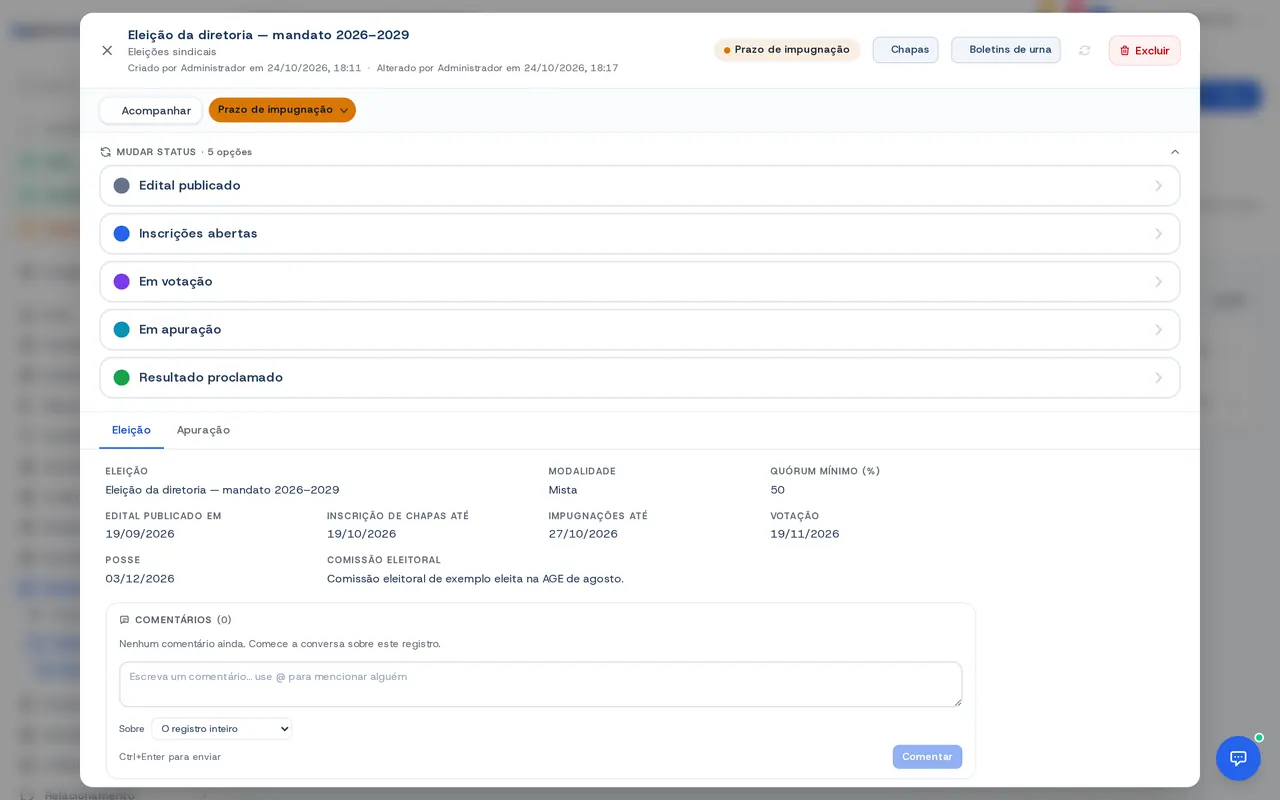This screenshot has width=1280, height=800.
Task: Change status to Edital publicado
Action: (x=640, y=186)
